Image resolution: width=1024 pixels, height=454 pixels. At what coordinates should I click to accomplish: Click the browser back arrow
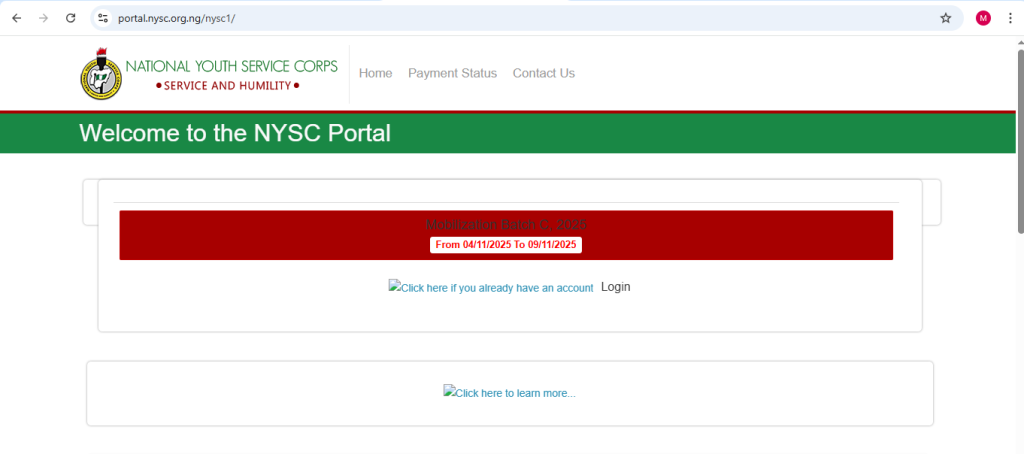[x=16, y=18]
